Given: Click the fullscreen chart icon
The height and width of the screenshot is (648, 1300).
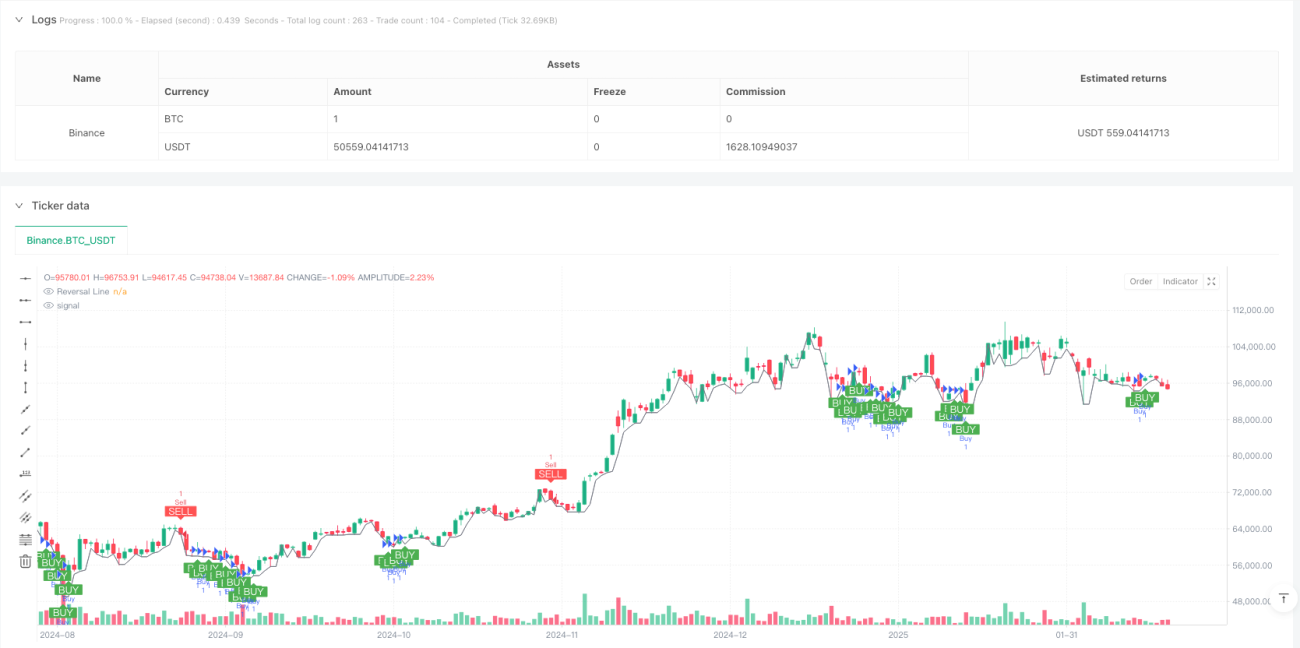Looking at the screenshot, I should coord(1211,281).
